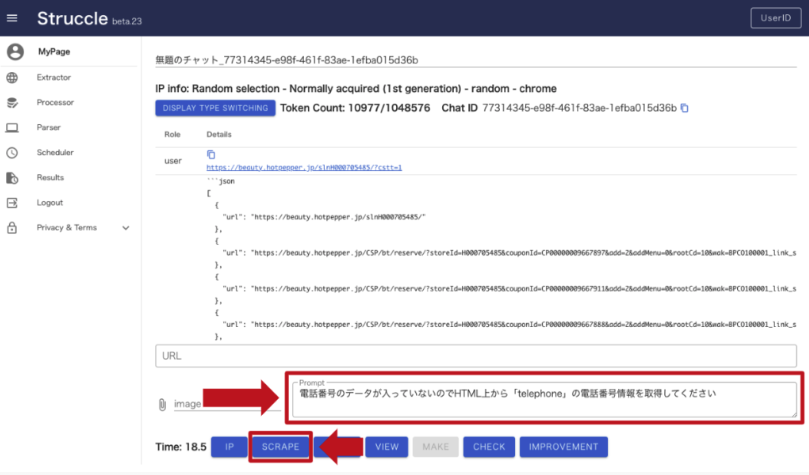Go to Processor page
Screen dimensions: 809x475
click(55, 102)
